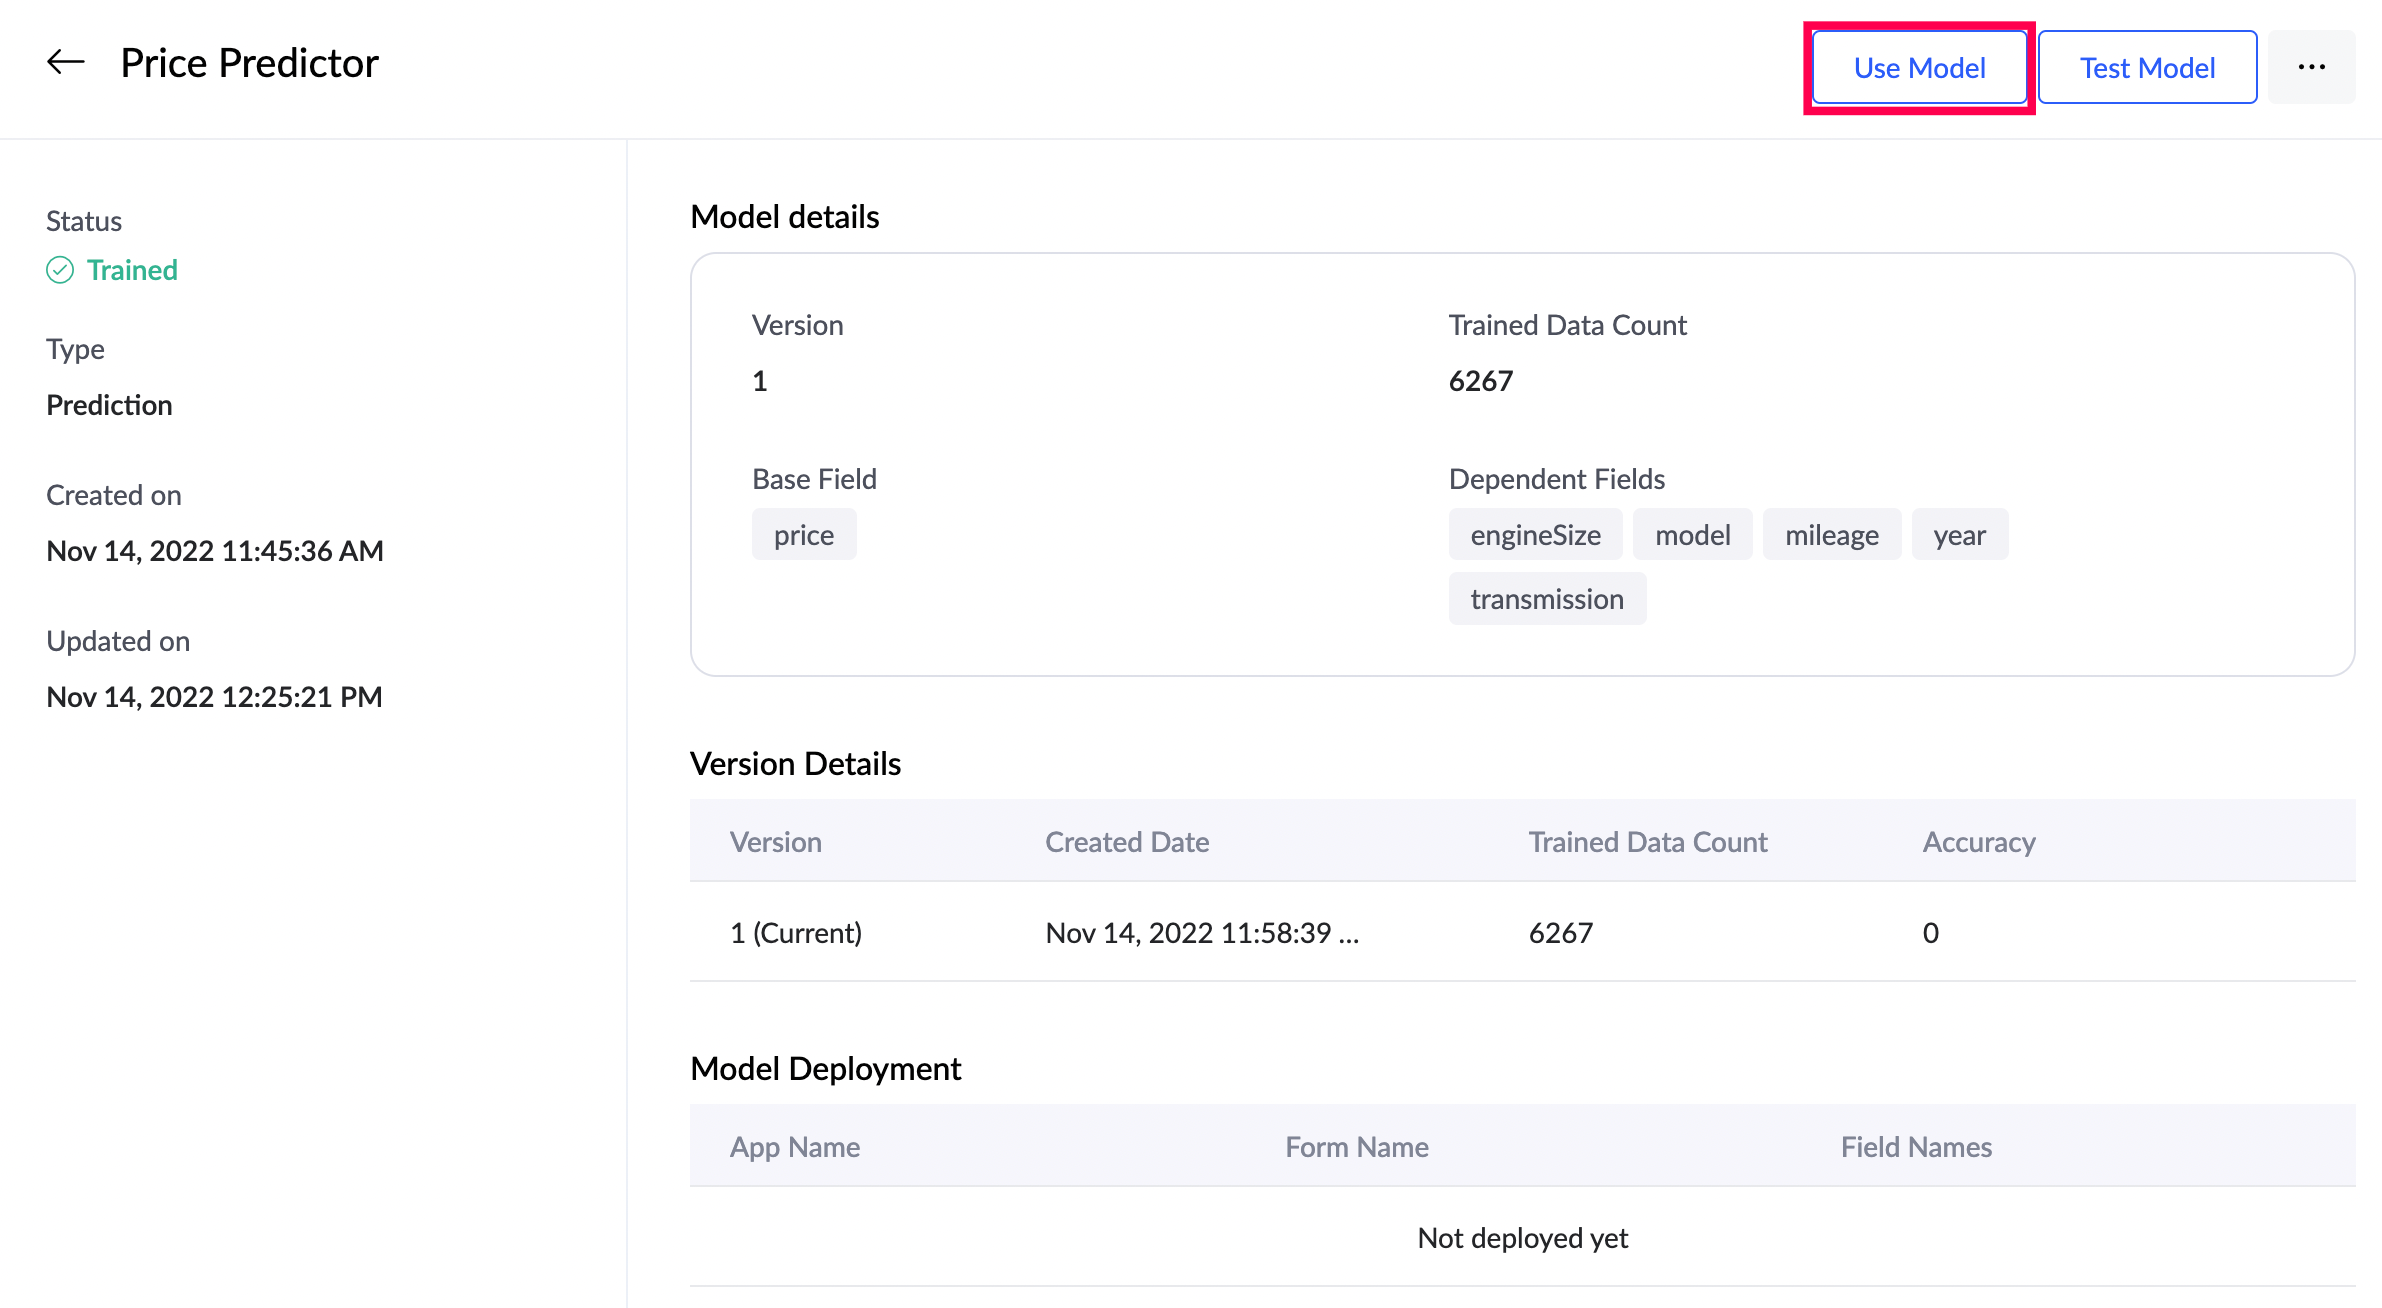The width and height of the screenshot is (2382, 1308).
Task: Click the Created Date column header
Action: point(1126,842)
